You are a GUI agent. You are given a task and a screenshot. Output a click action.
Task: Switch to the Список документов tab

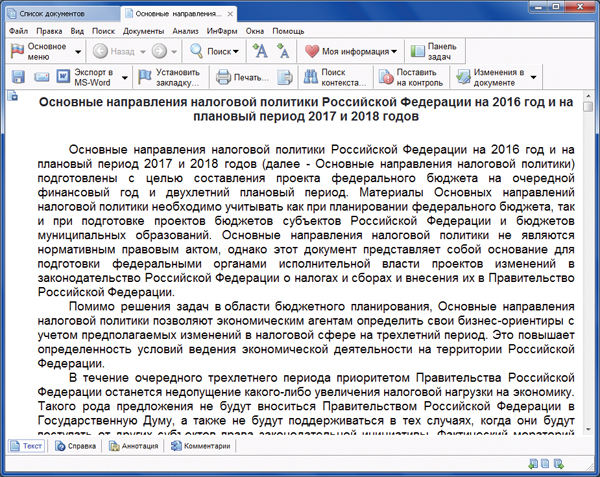coord(61,11)
